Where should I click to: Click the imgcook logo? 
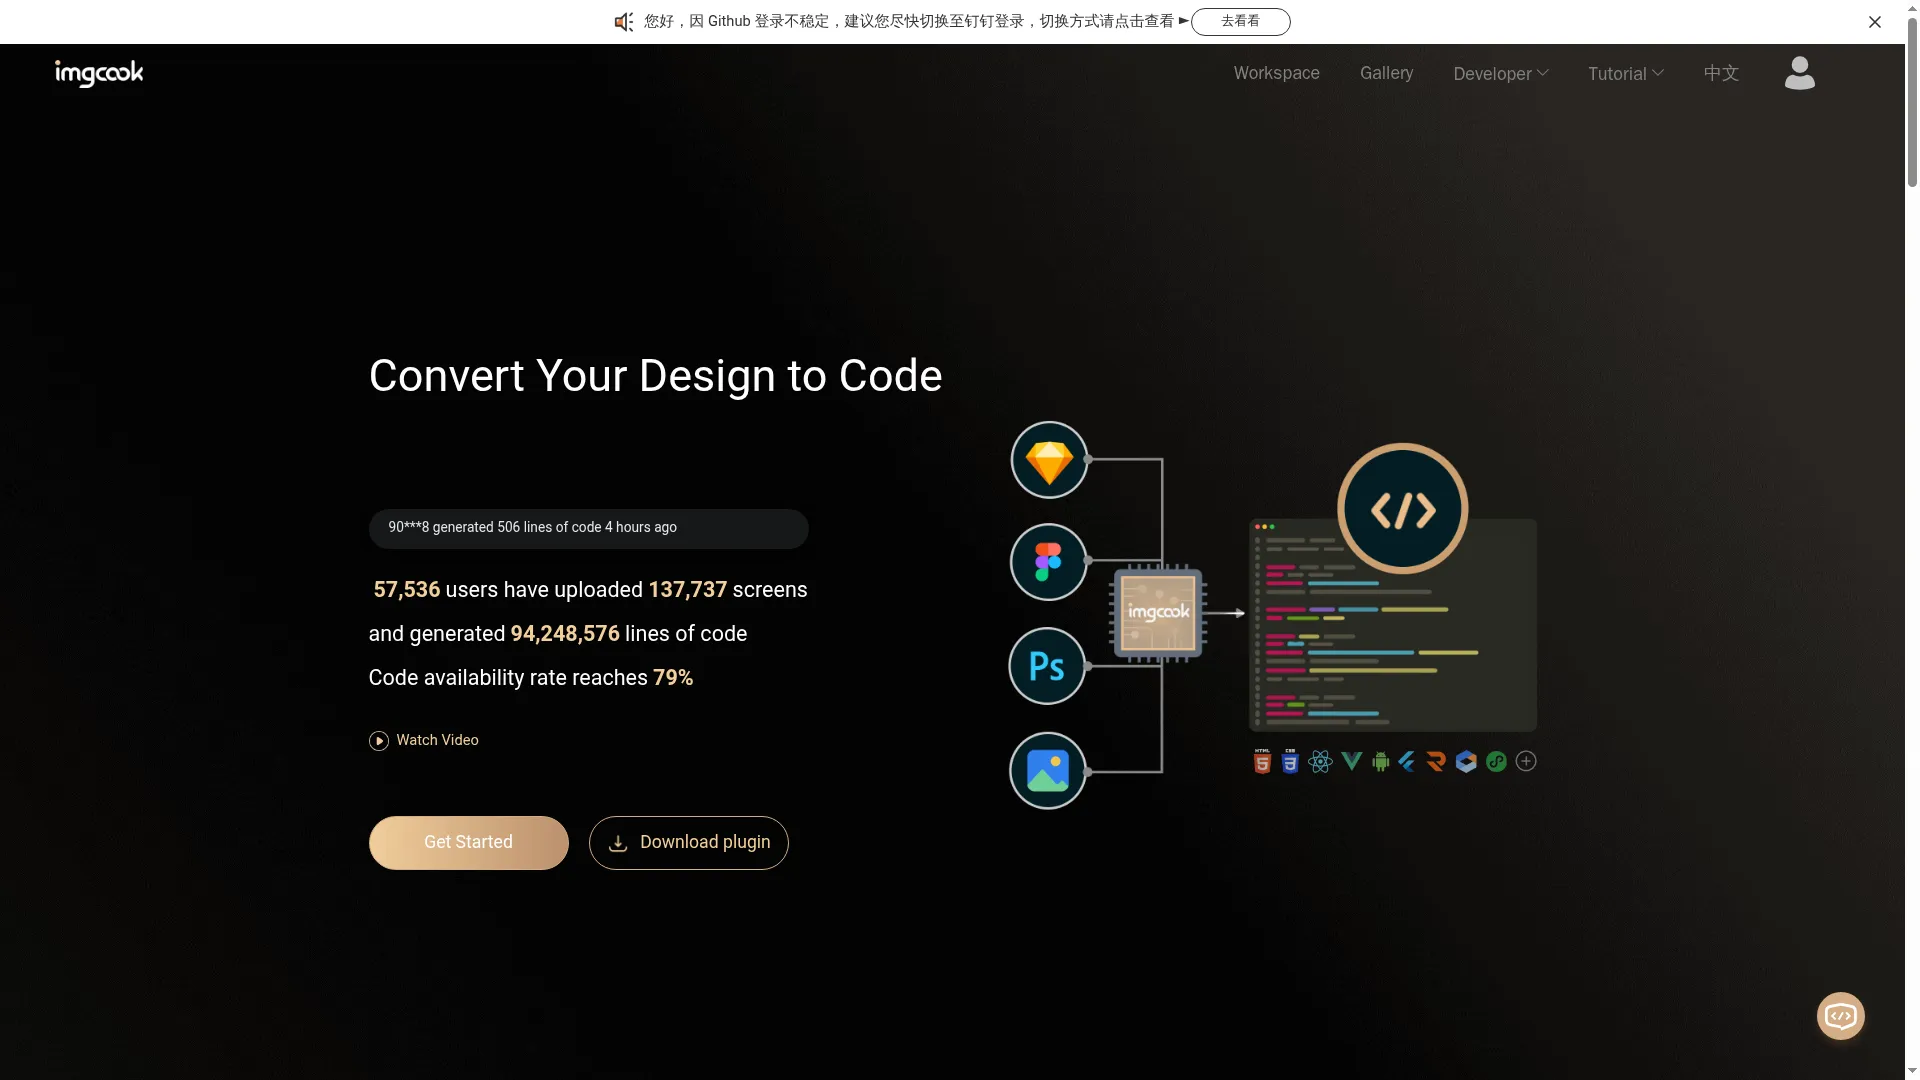[99, 73]
